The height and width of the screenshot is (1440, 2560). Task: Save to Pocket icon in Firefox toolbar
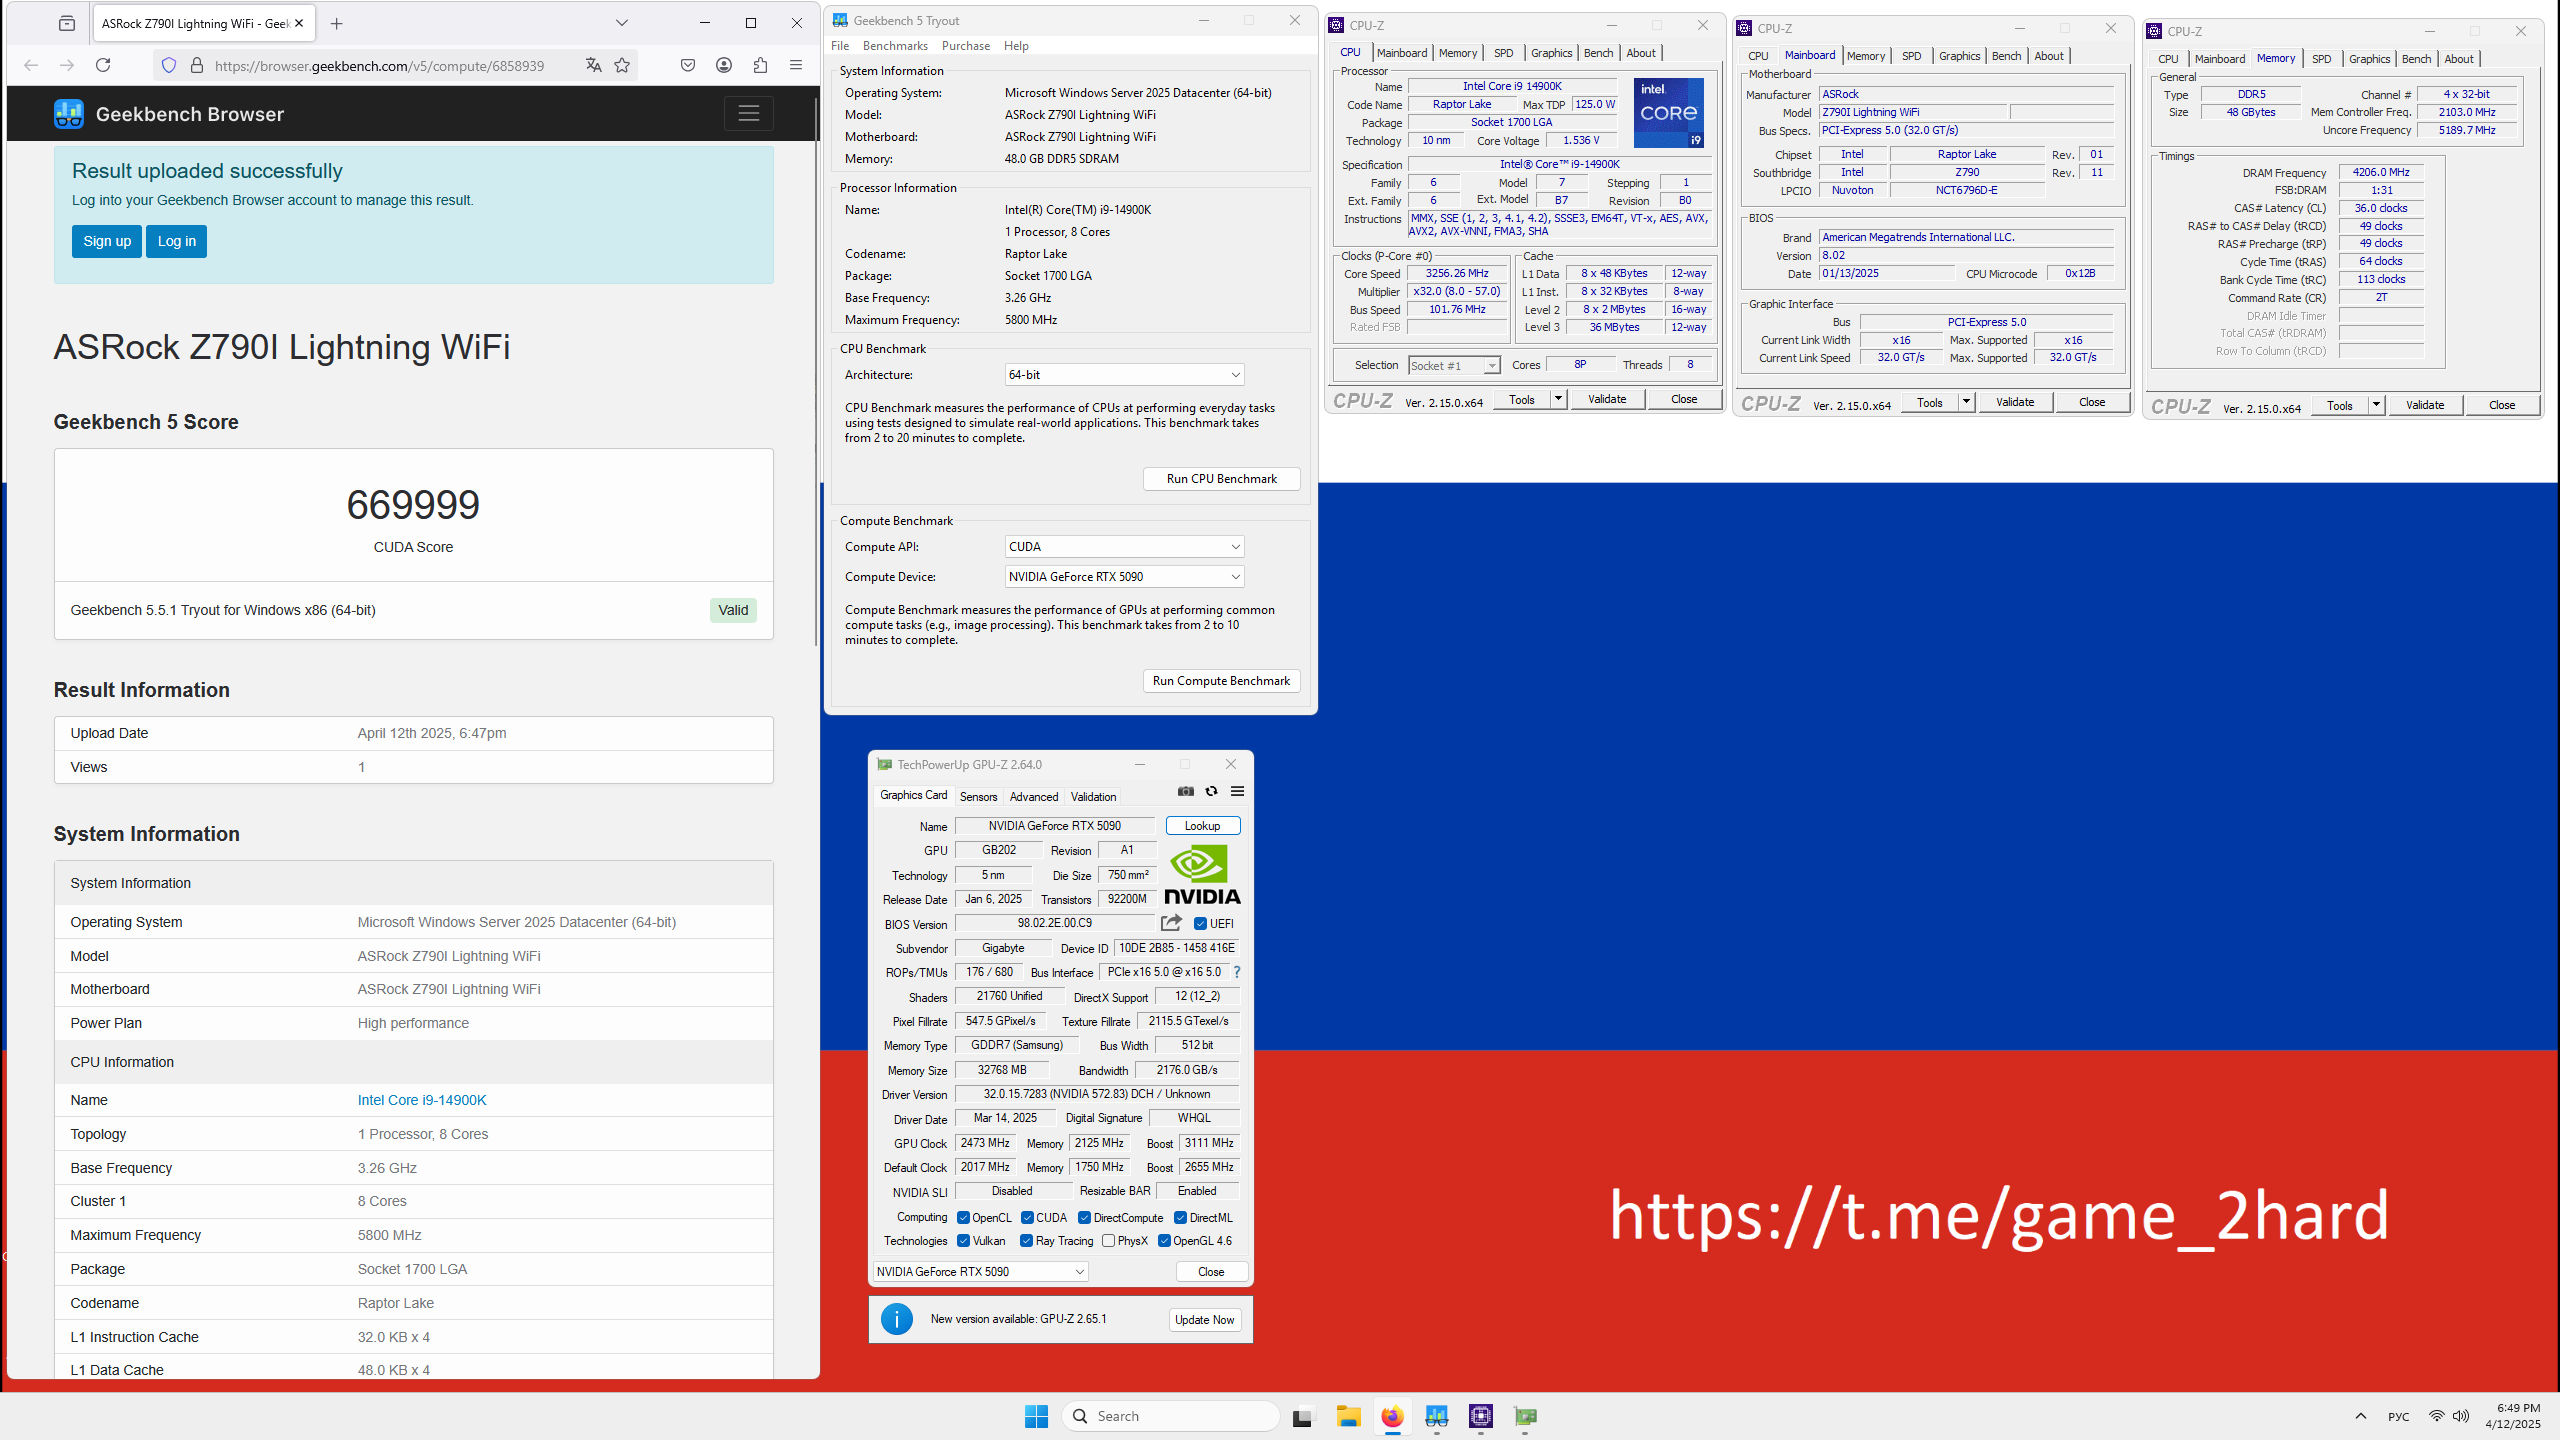pyautogui.click(x=688, y=65)
